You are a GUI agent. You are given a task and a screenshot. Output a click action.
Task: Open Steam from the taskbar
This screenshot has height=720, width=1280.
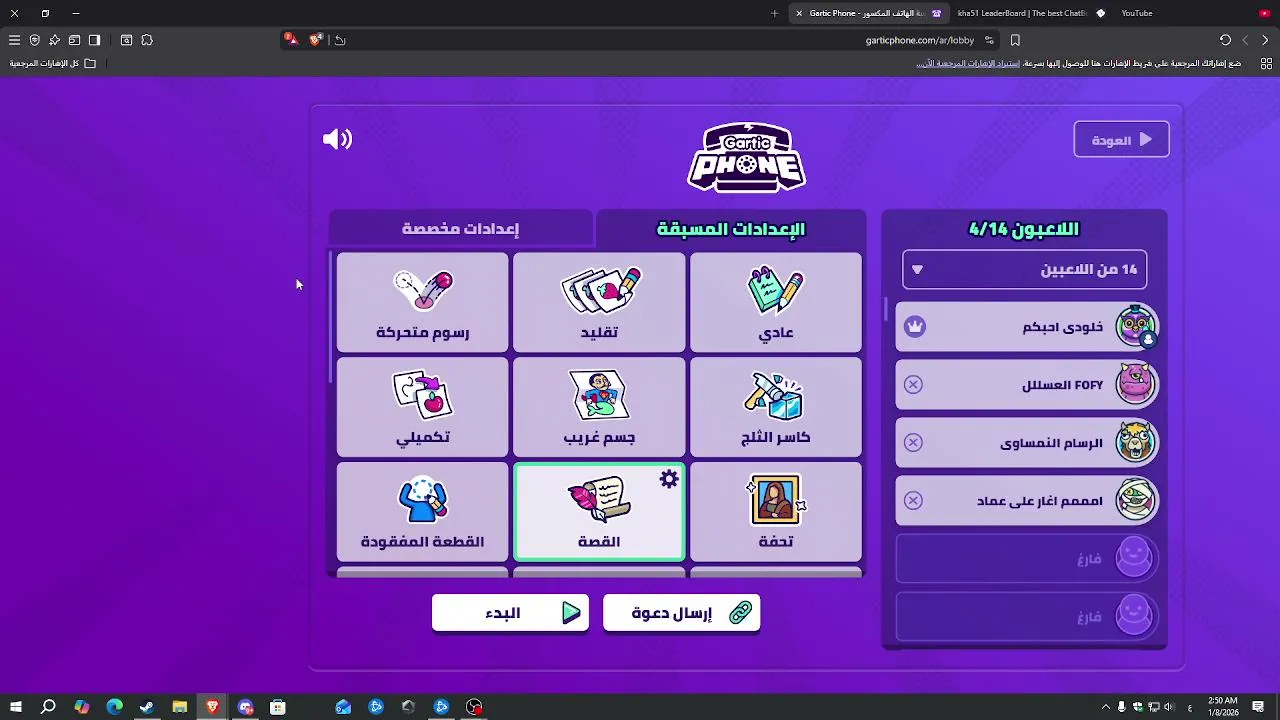coord(147,707)
